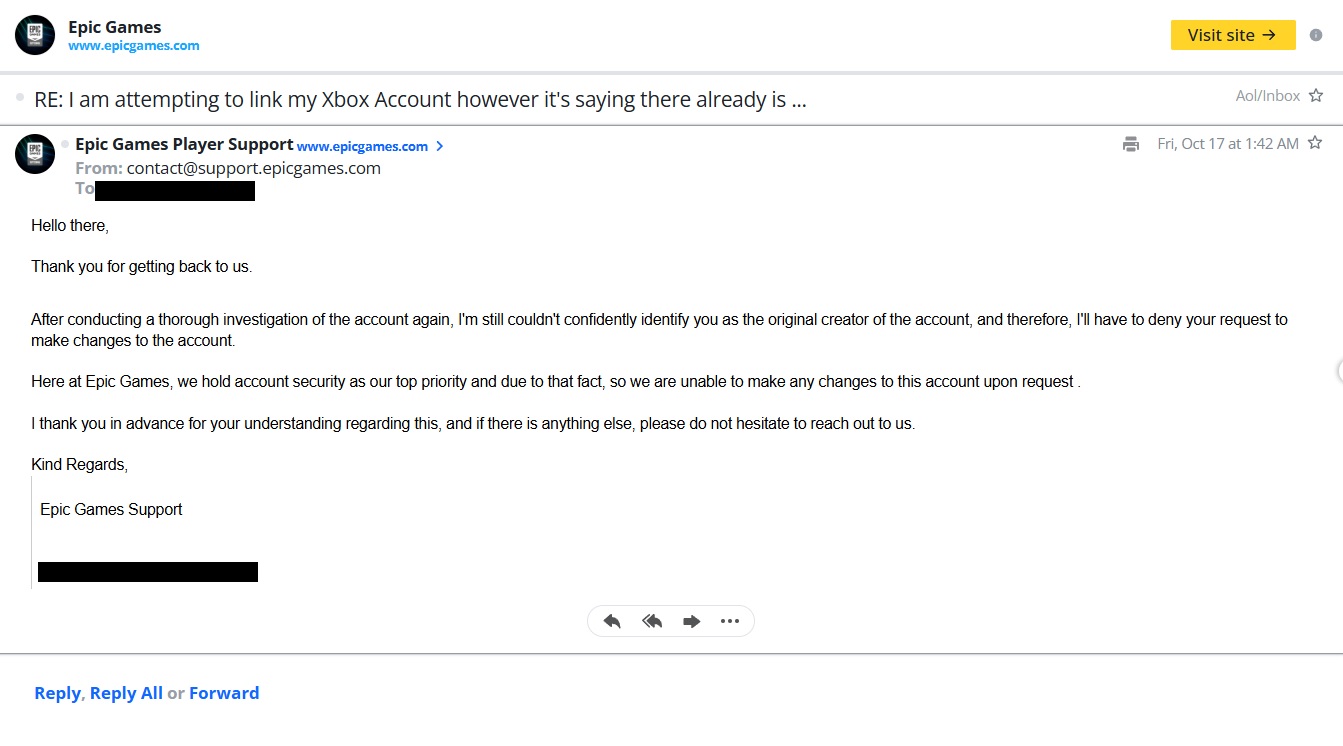Click the Hello there, greeting line
Viewport: 1343px width, 746px height.
[70, 226]
